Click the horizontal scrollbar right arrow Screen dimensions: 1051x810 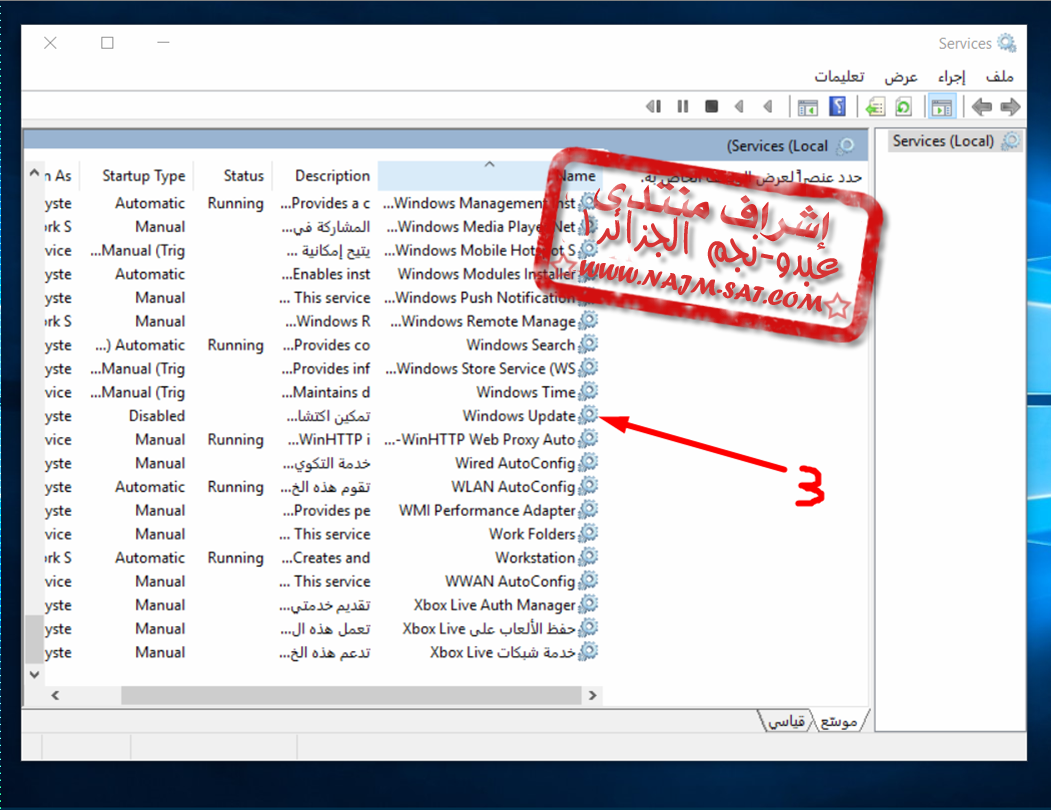coord(592,695)
